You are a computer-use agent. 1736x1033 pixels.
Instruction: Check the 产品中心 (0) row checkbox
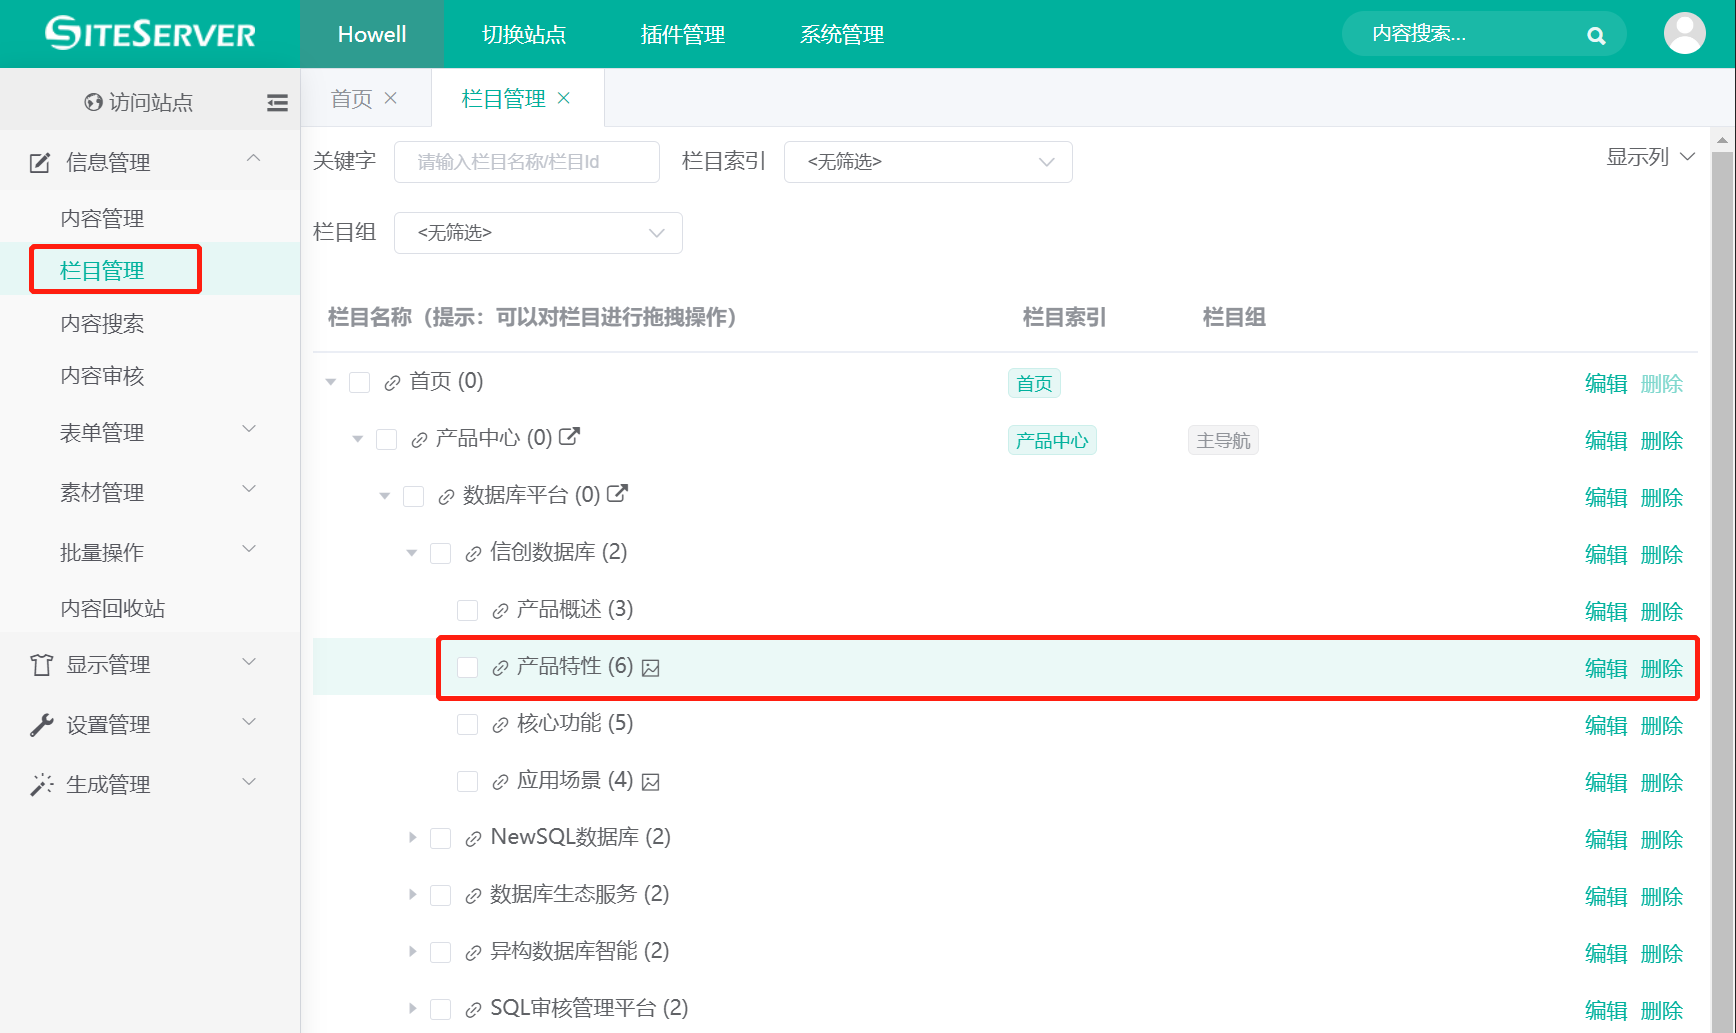pyautogui.click(x=387, y=440)
